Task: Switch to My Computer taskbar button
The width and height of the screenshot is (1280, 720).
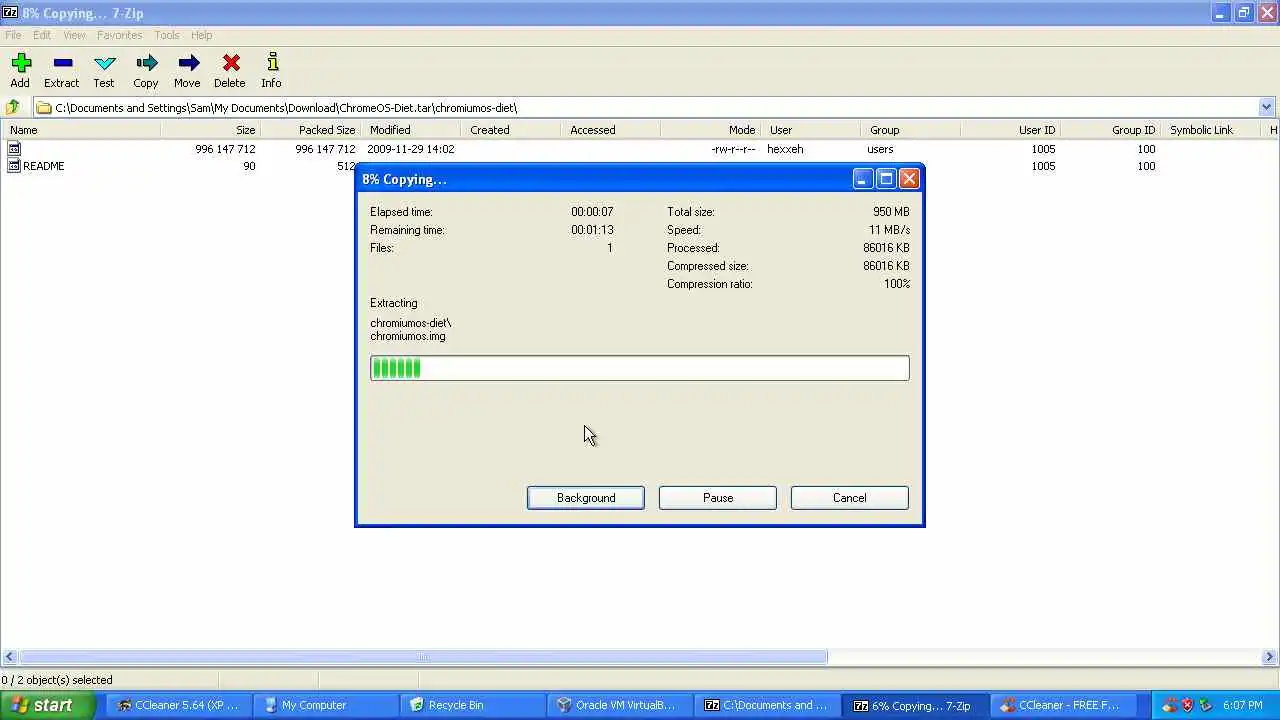Action: [324, 705]
